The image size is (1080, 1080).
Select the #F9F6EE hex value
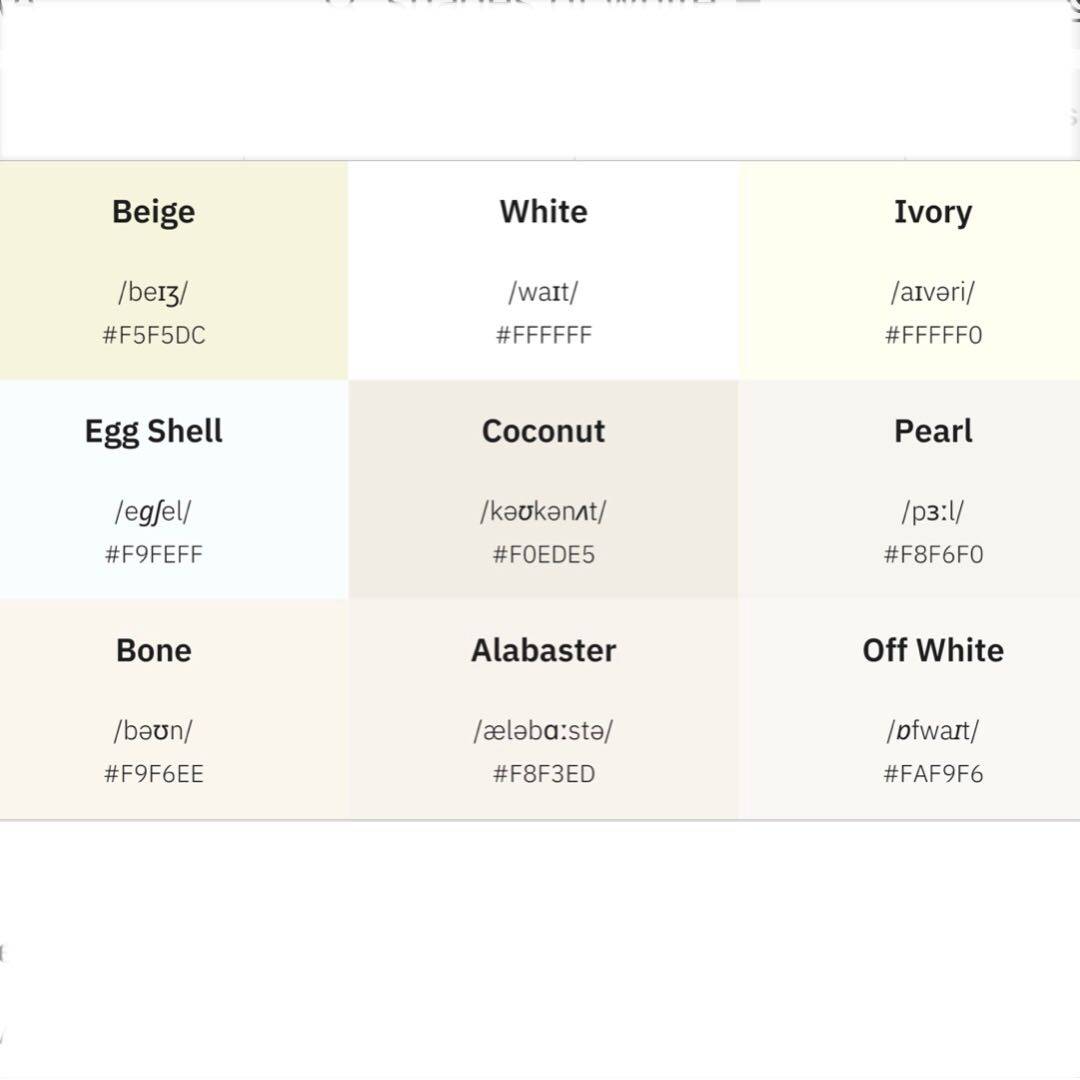pos(154,773)
